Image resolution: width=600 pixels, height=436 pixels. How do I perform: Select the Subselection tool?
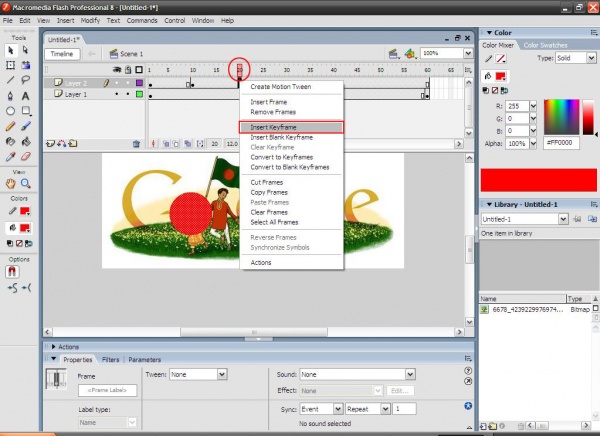click(26, 50)
